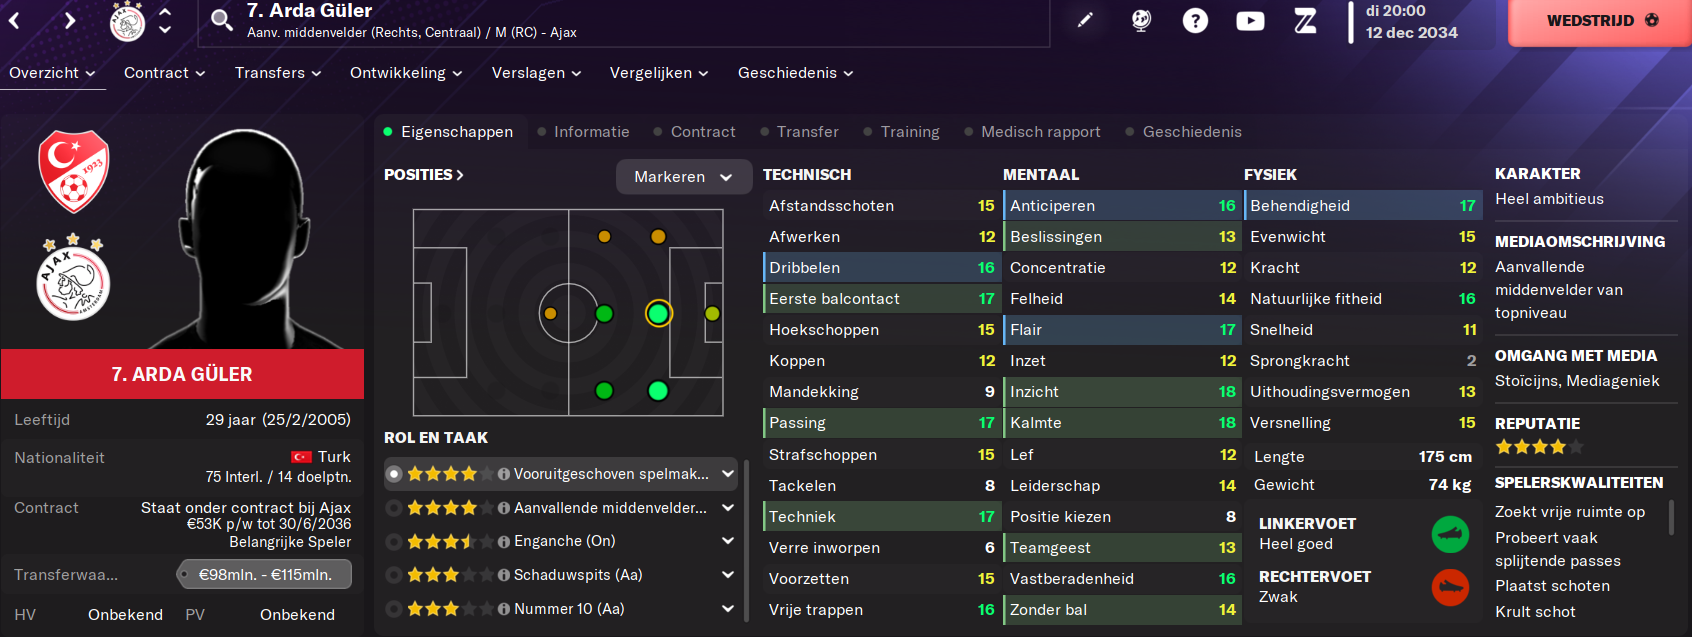1692x637 pixels.
Task: Open the Markeren dropdown
Action: coord(683,177)
